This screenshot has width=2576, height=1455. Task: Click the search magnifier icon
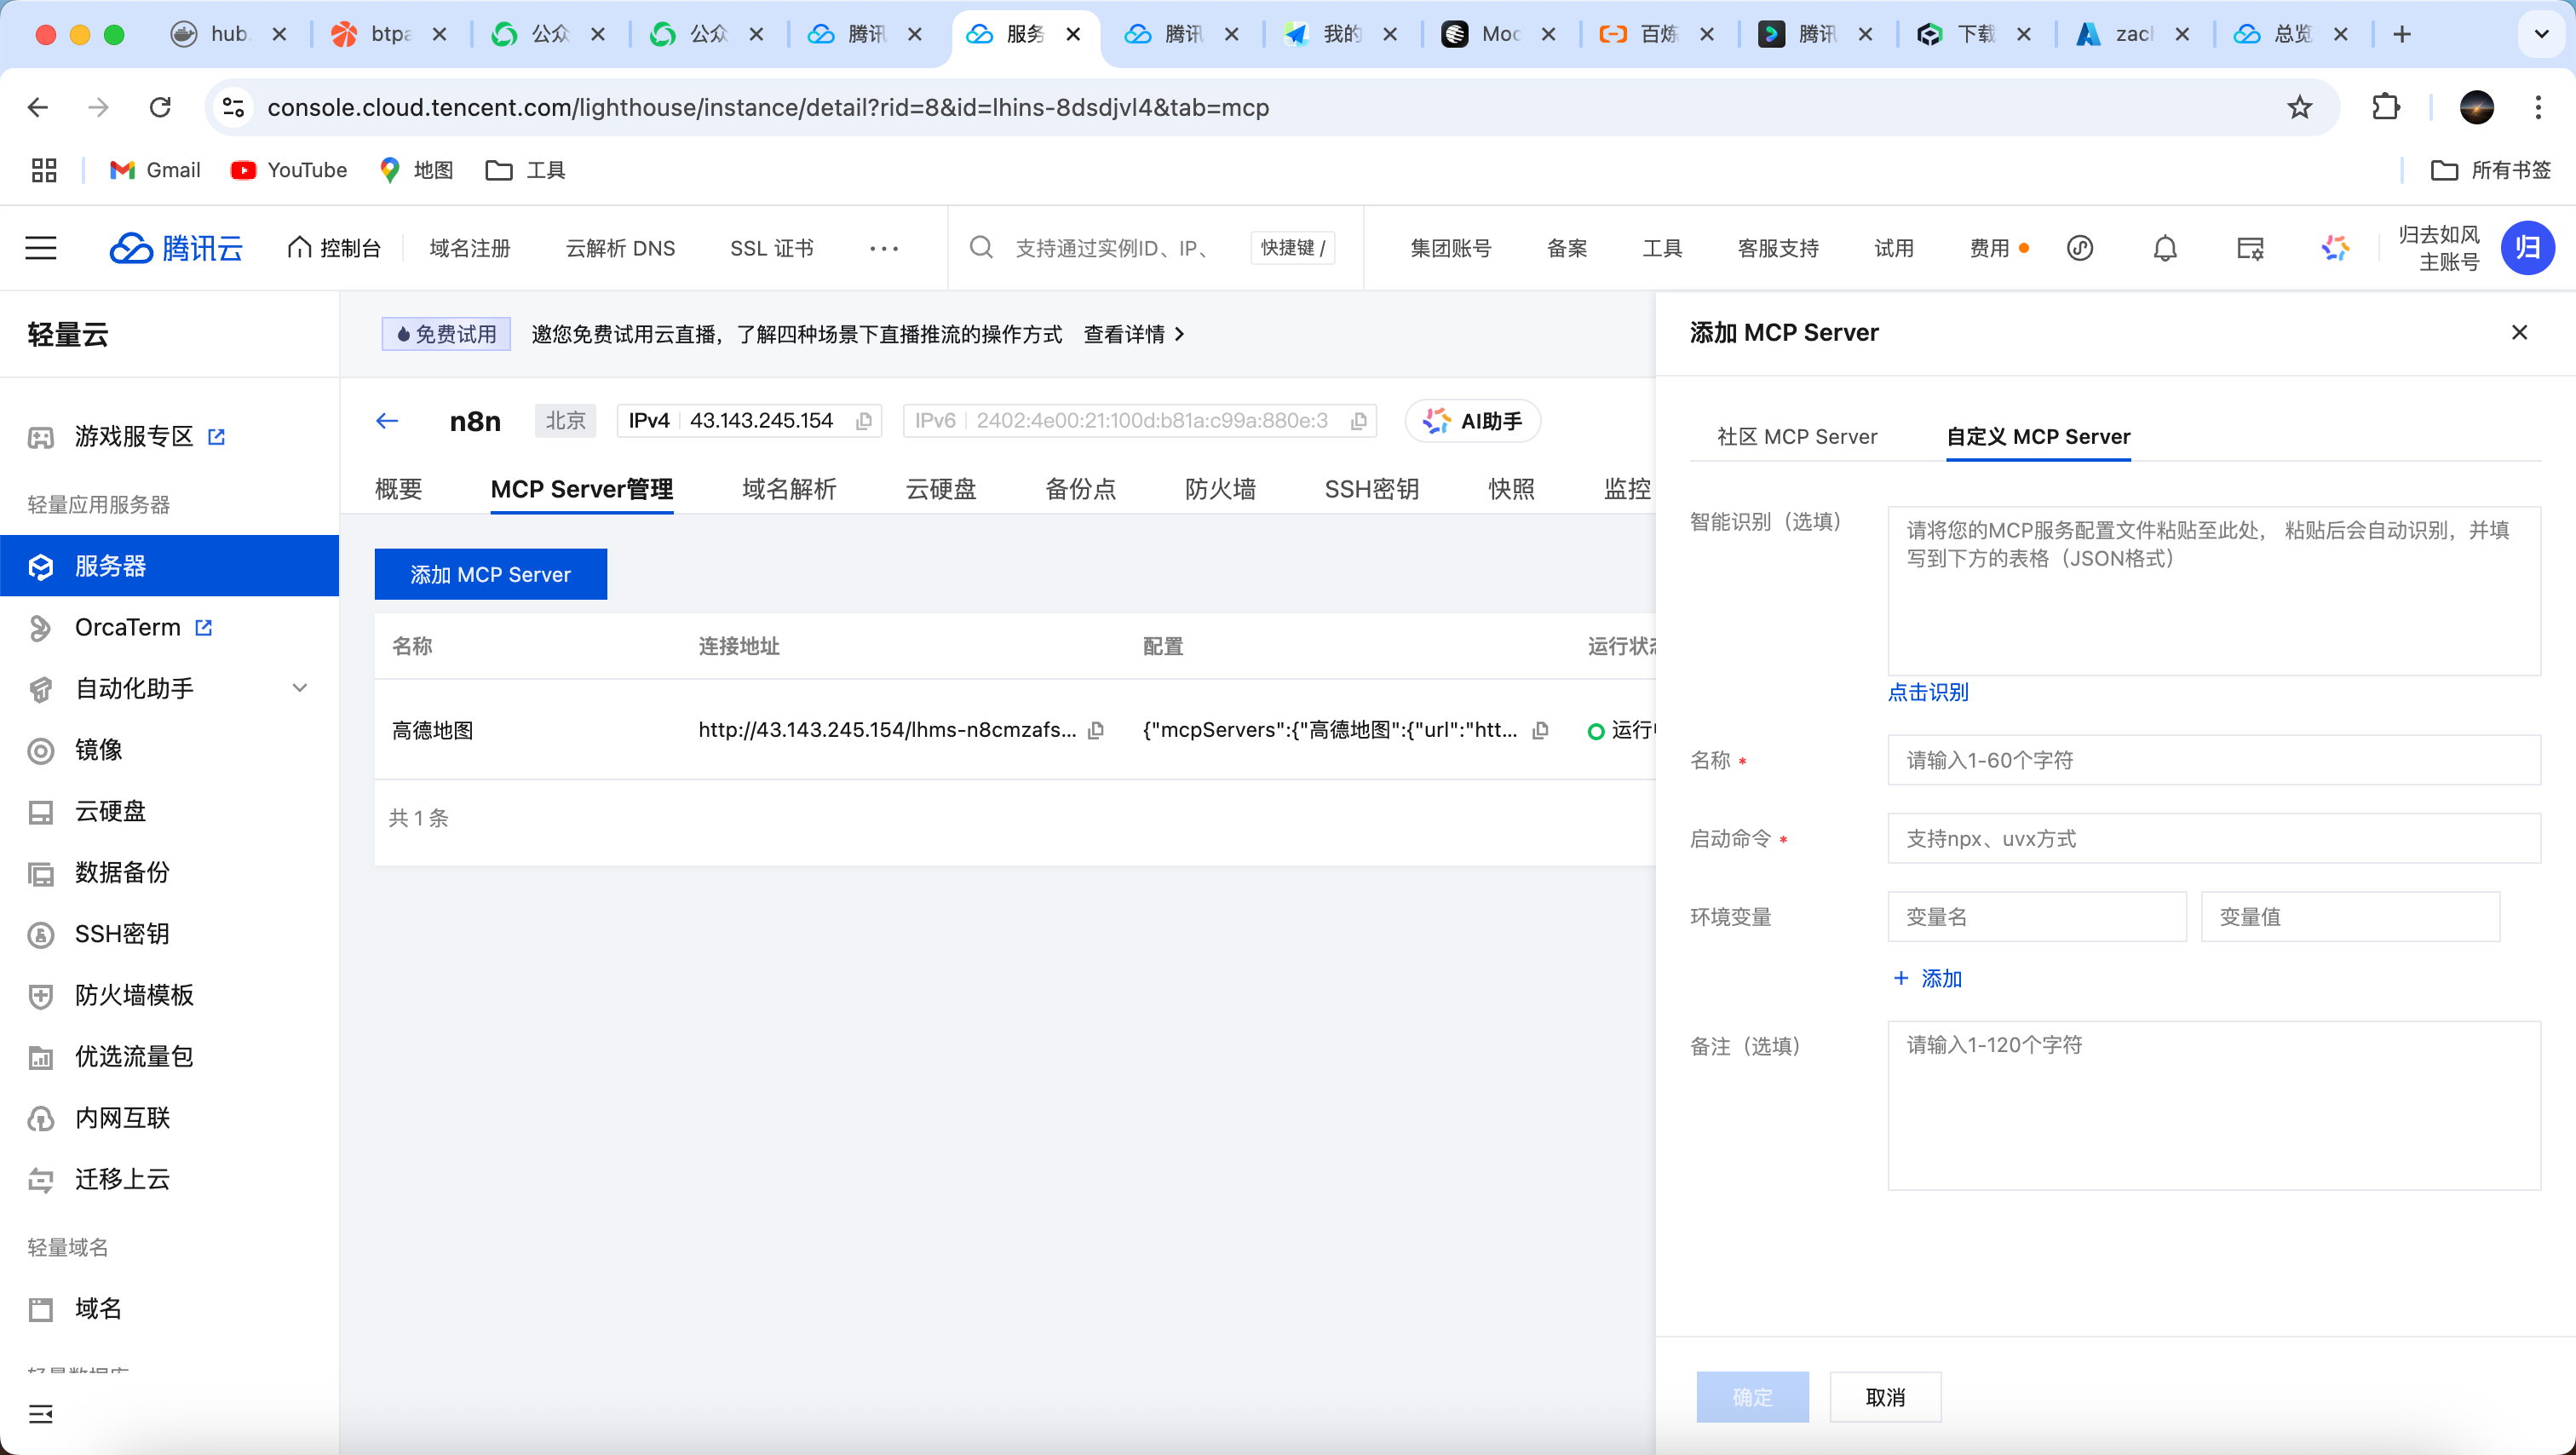981,247
